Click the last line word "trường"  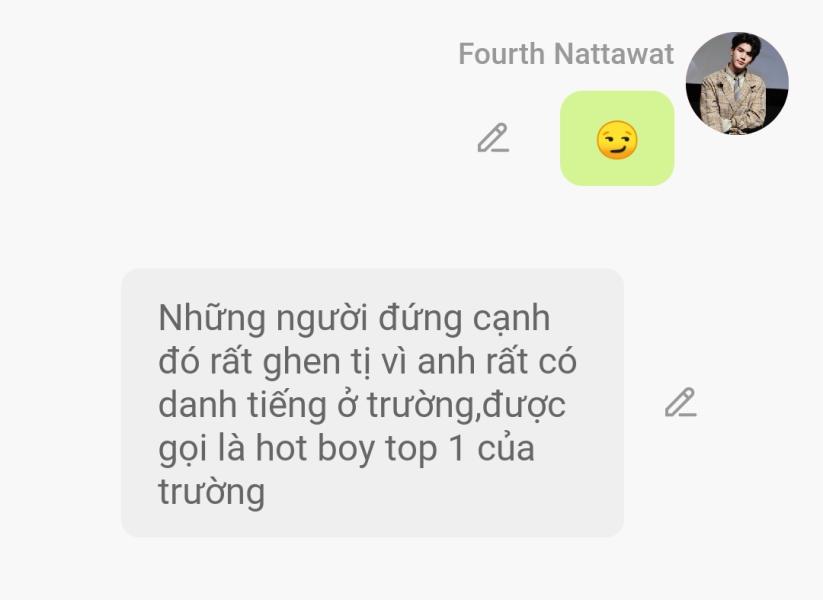tap(212, 492)
